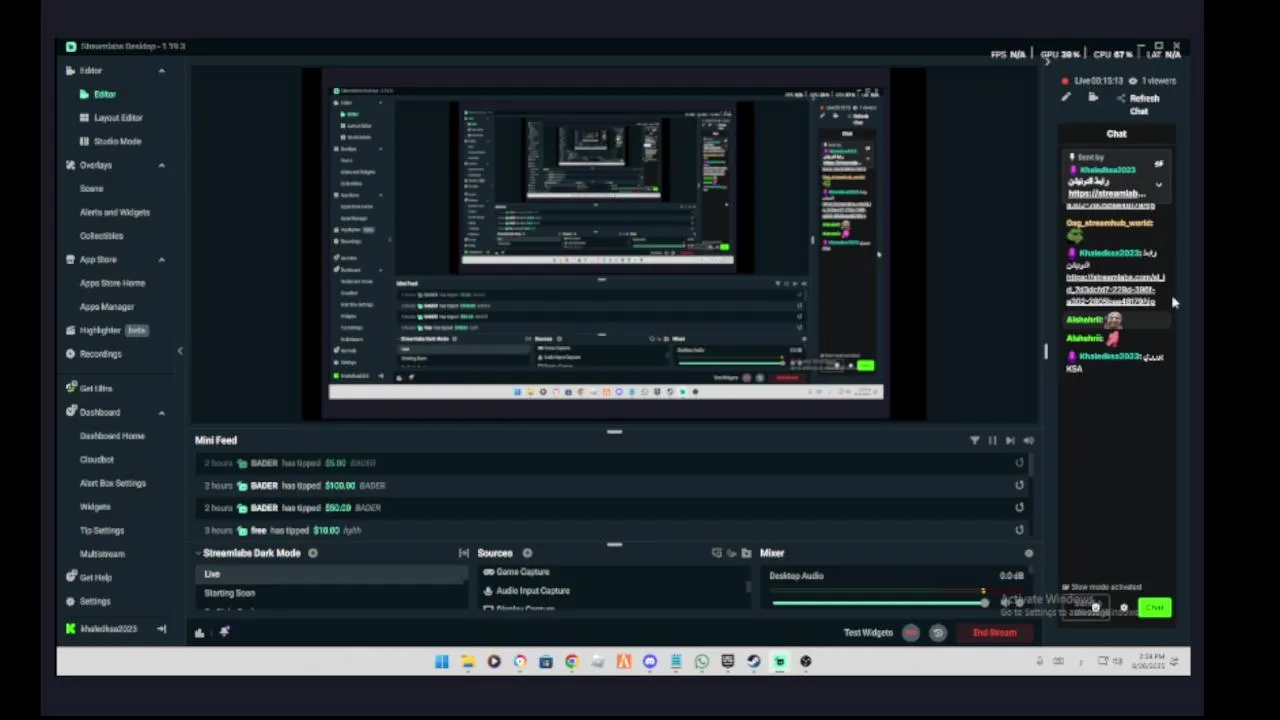Open the streamlabs.com link in chat
Screen dimensions: 1280x720
pyautogui.click(x=1115, y=289)
